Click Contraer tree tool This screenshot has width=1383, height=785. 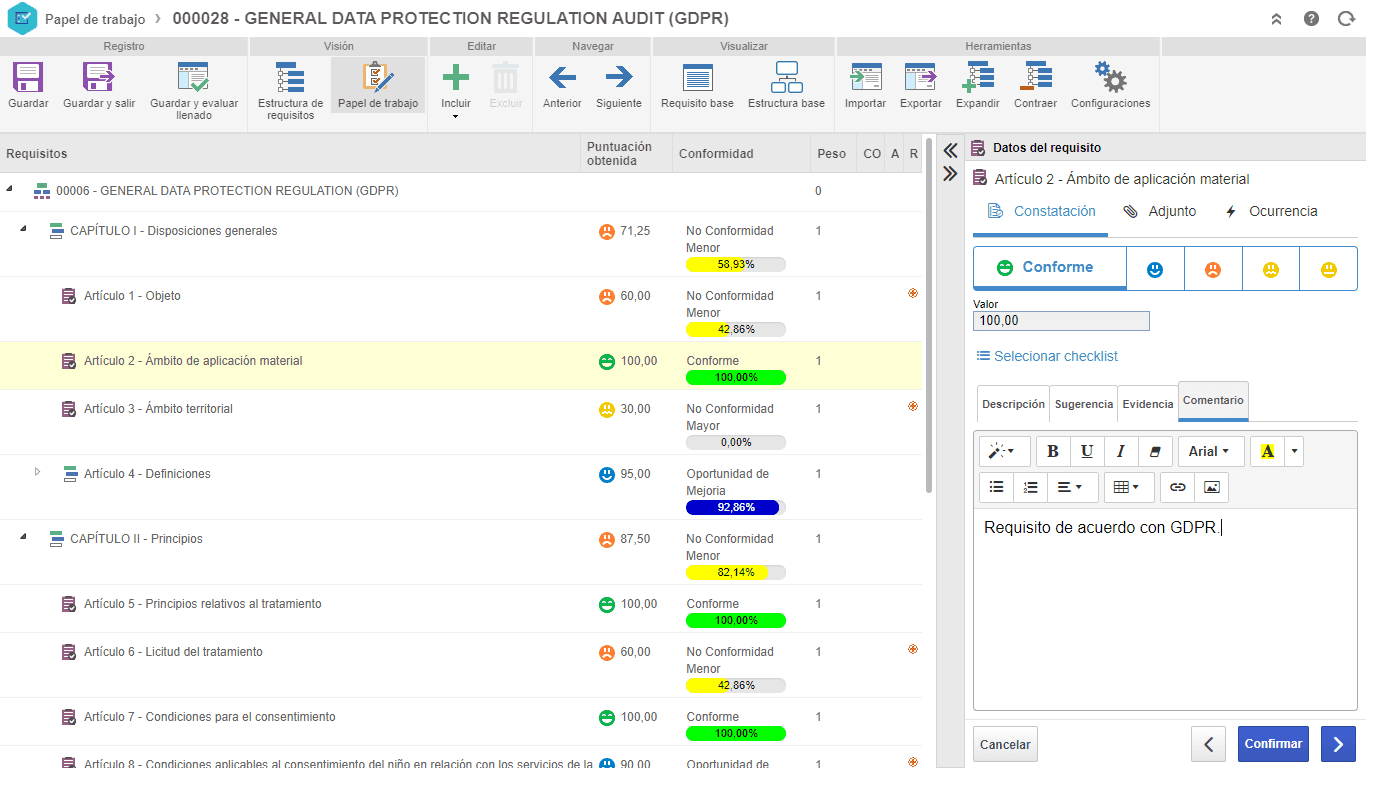coord(1035,77)
